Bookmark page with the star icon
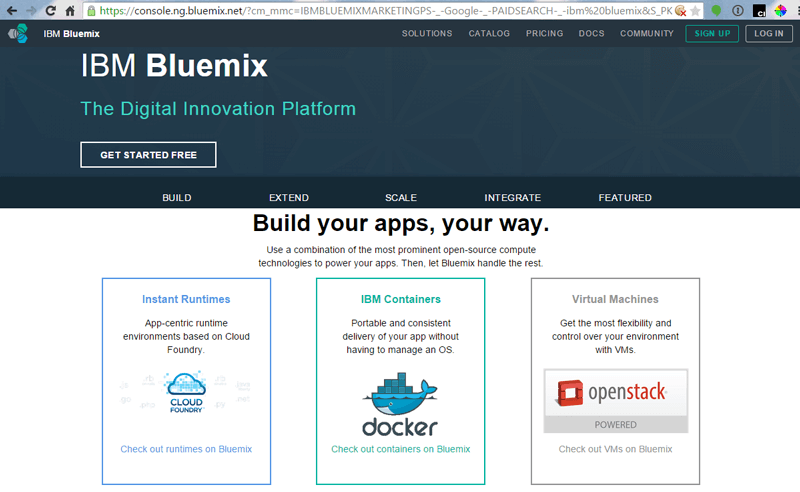Viewport: 800px width, 492px height. coord(695,11)
